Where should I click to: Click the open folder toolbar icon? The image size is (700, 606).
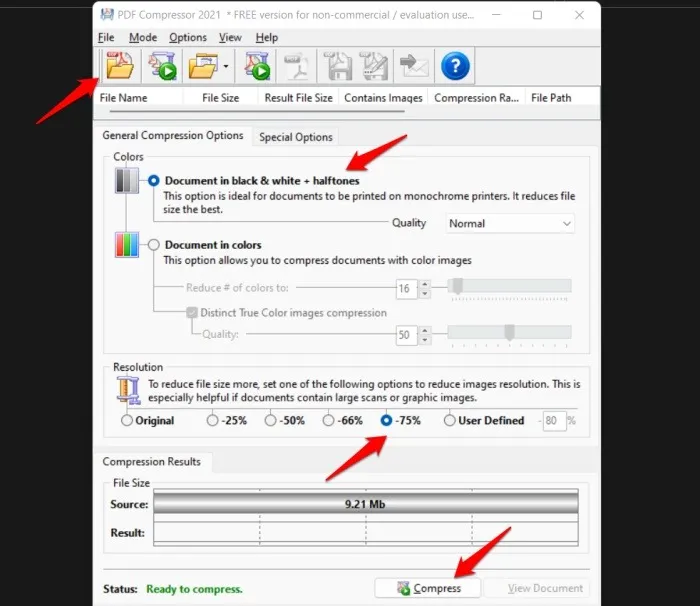pyautogui.click(x=203, y=66)
